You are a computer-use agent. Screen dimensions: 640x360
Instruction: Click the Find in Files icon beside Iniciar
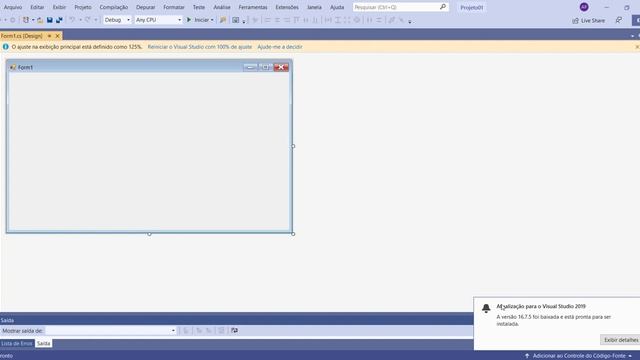coord(222,20)
